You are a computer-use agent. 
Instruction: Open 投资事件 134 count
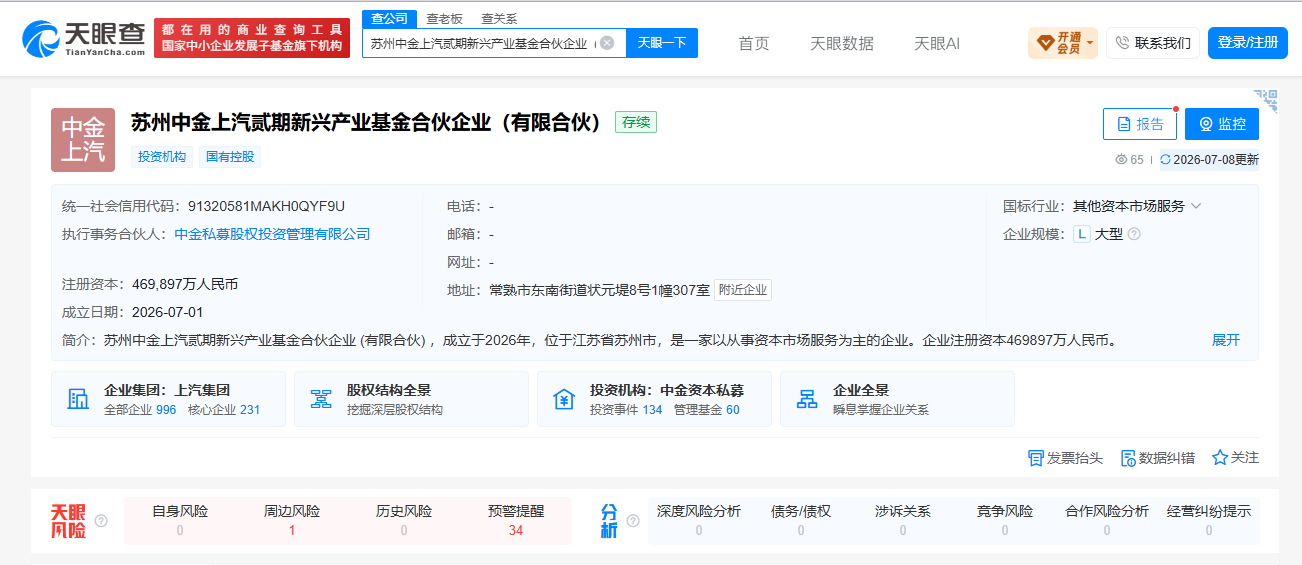click(x=626, y=410)
